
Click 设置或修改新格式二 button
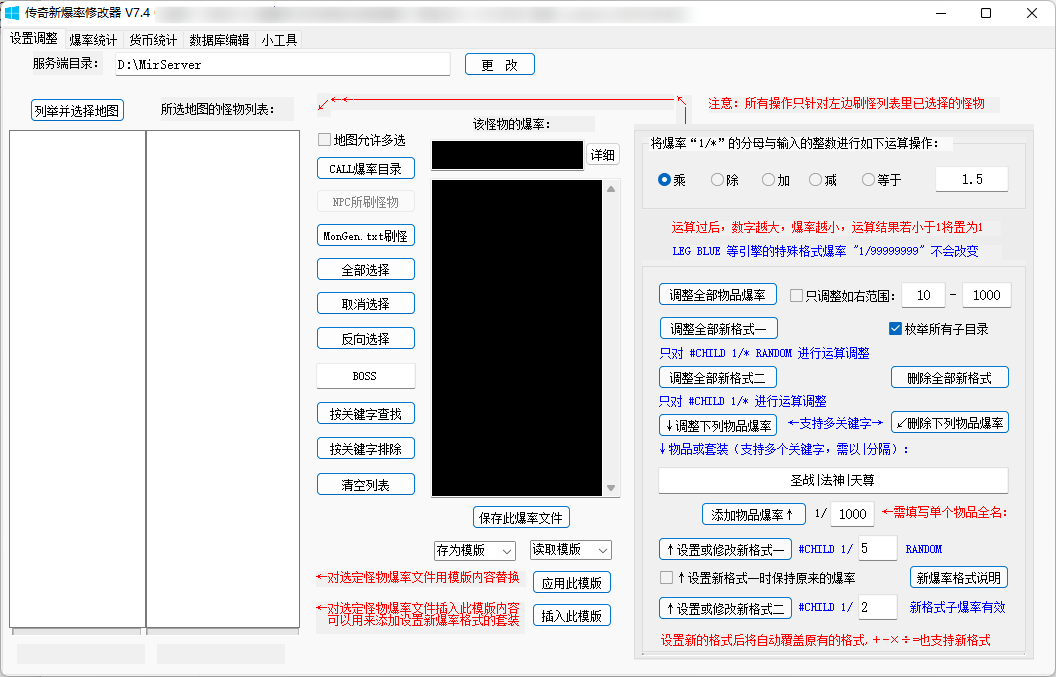725,608
